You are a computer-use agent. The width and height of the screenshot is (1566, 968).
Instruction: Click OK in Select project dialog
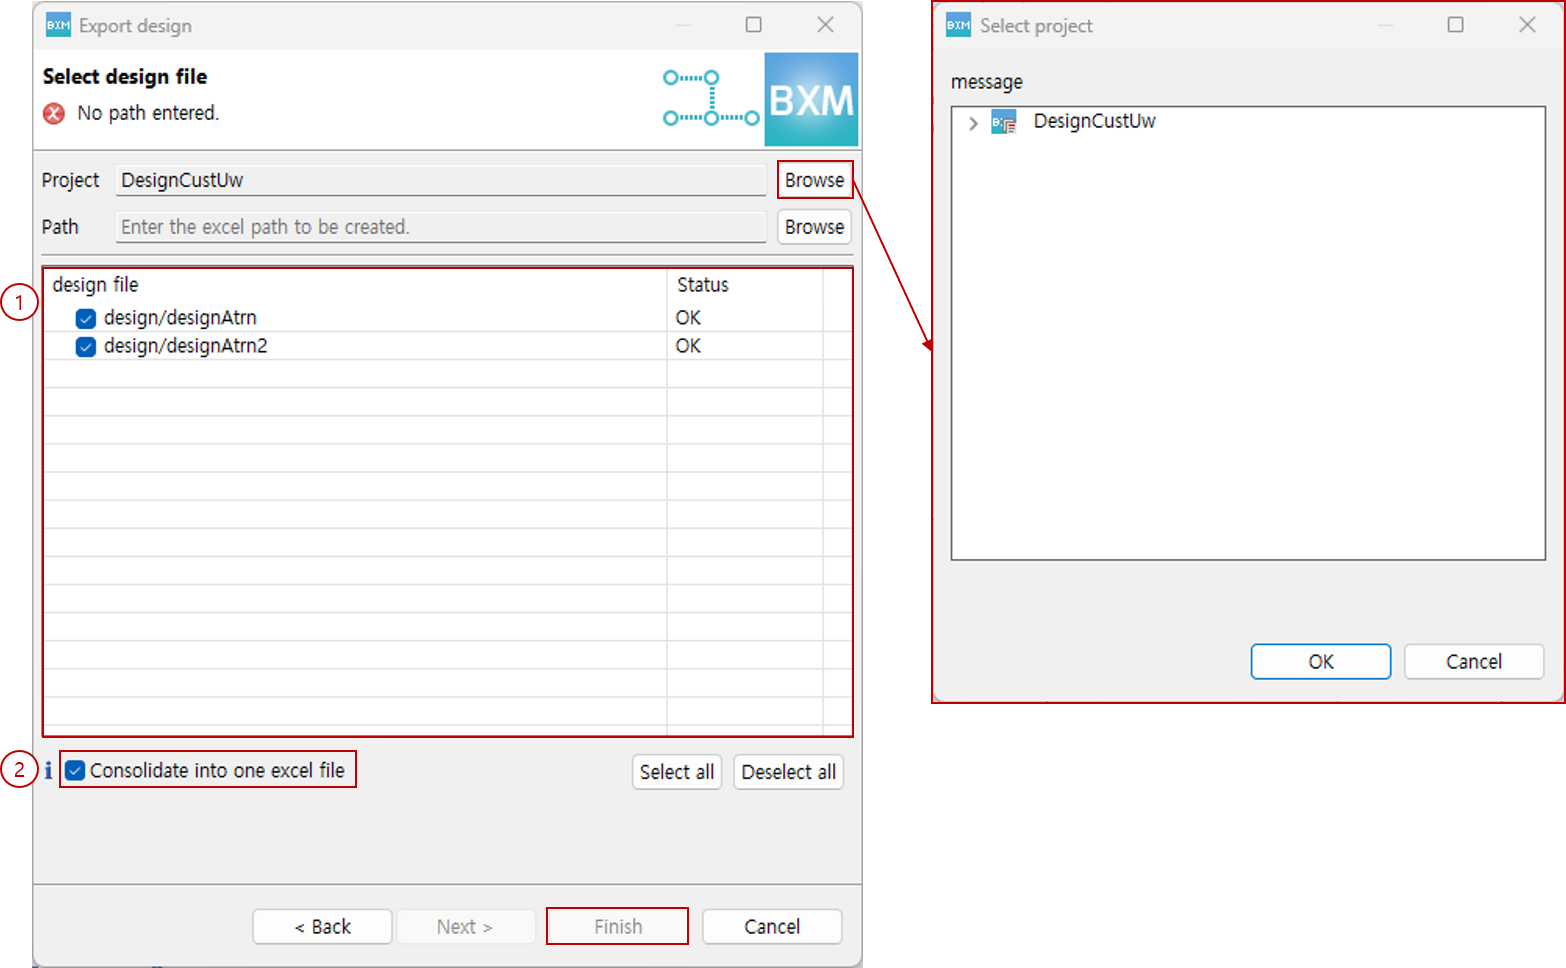click(x=1320, y=662)
